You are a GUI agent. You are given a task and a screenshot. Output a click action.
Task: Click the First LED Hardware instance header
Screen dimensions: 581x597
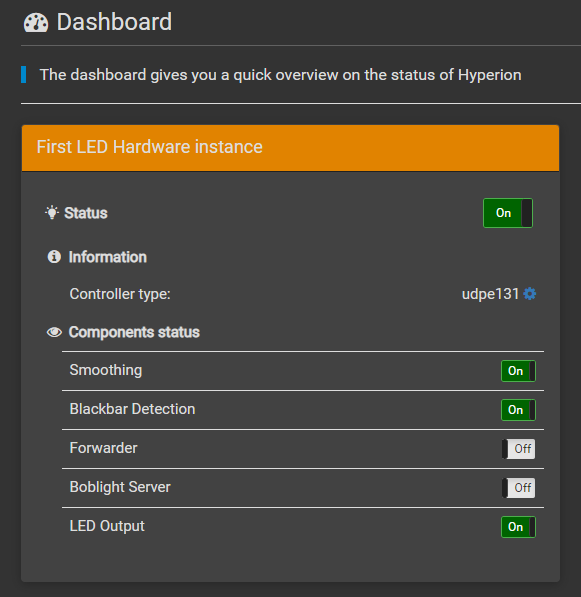(x=290, y=148)
